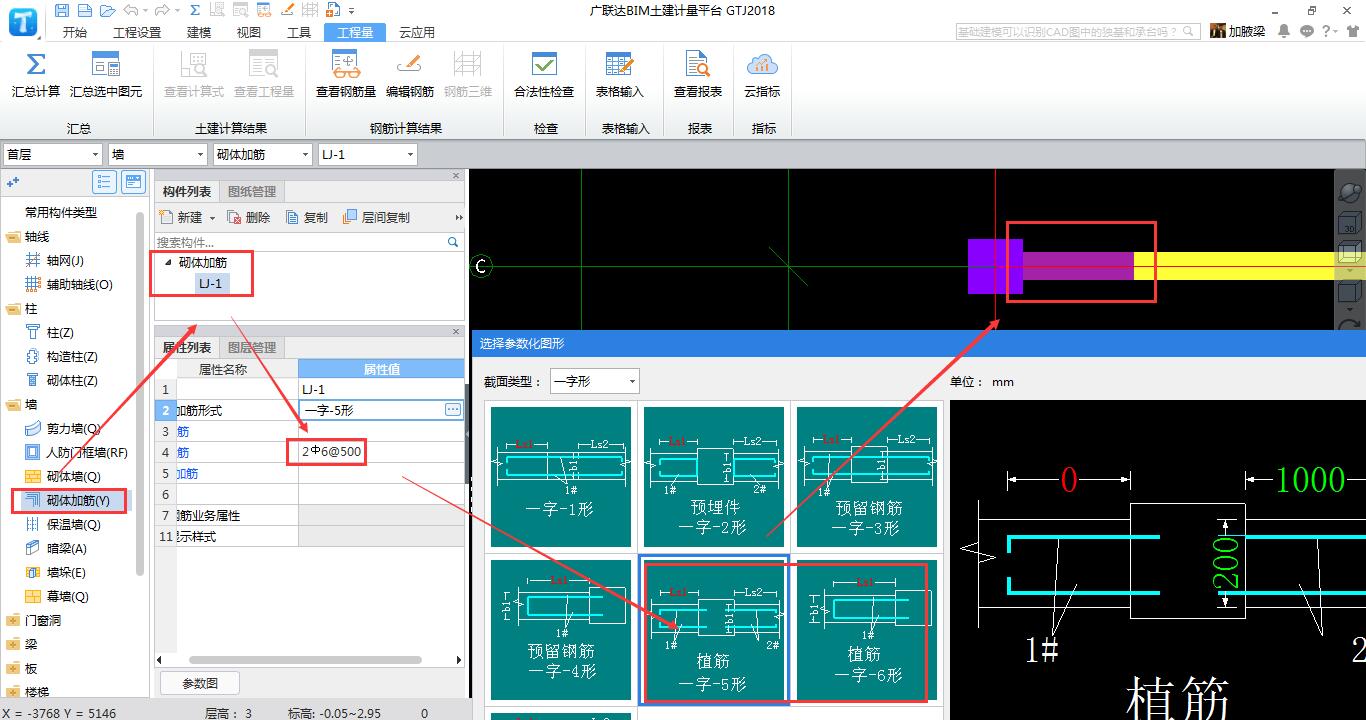
Task: Click the search magnifier in component list
Action: click(453, 242)
